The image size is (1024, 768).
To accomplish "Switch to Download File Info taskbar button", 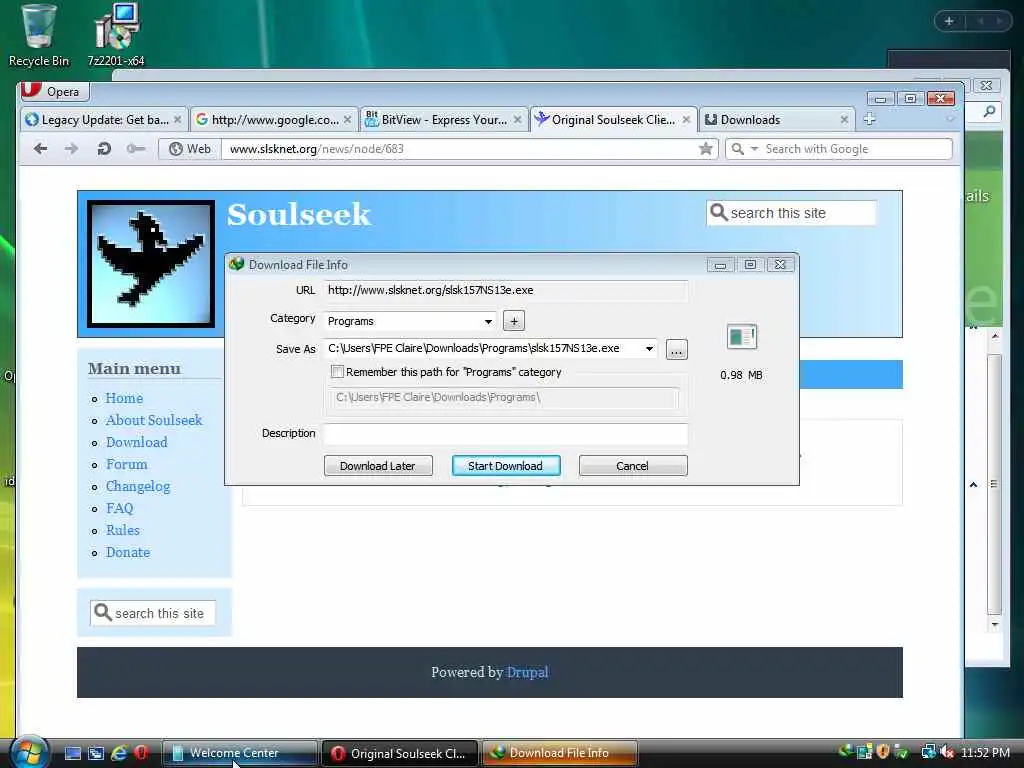I will tap(560, 753).
